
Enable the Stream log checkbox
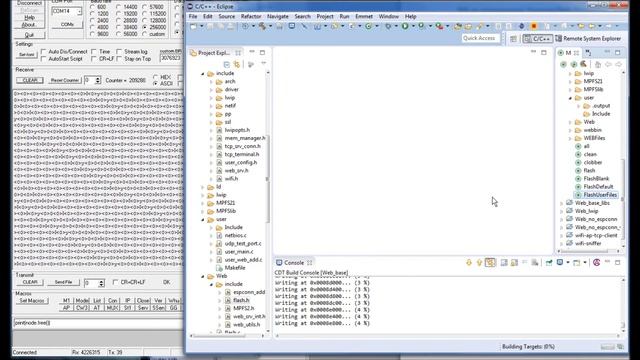pos(119,52)
